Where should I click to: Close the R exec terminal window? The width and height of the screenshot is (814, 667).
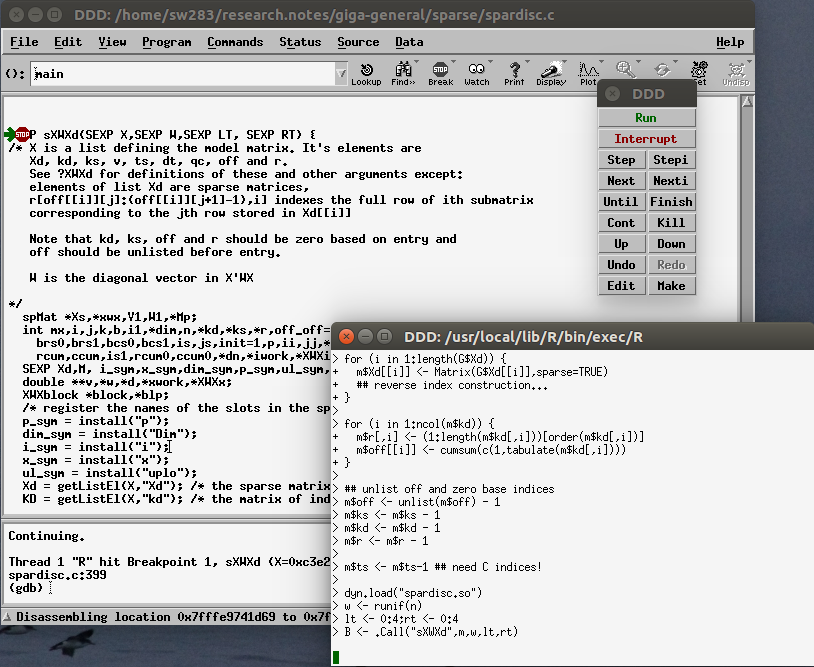pyautogui.click(x=346, y=337)
